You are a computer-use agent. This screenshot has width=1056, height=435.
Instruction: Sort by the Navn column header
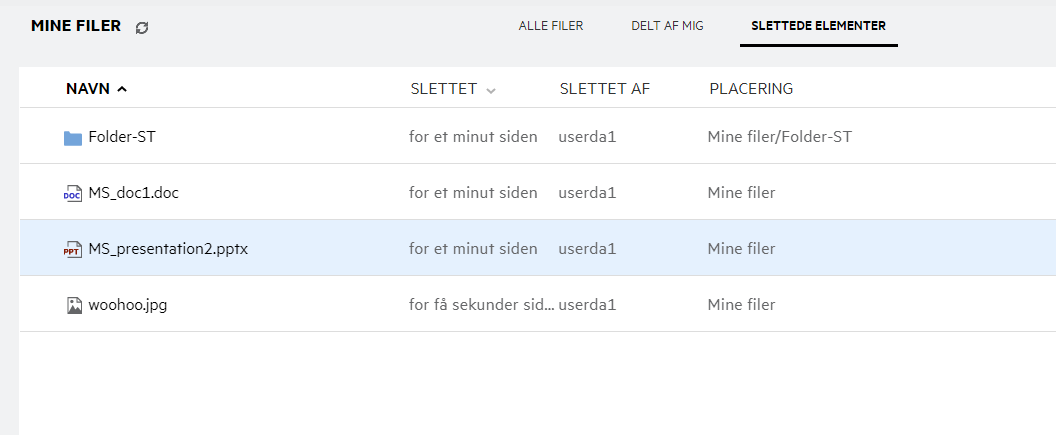pos(87,89)
